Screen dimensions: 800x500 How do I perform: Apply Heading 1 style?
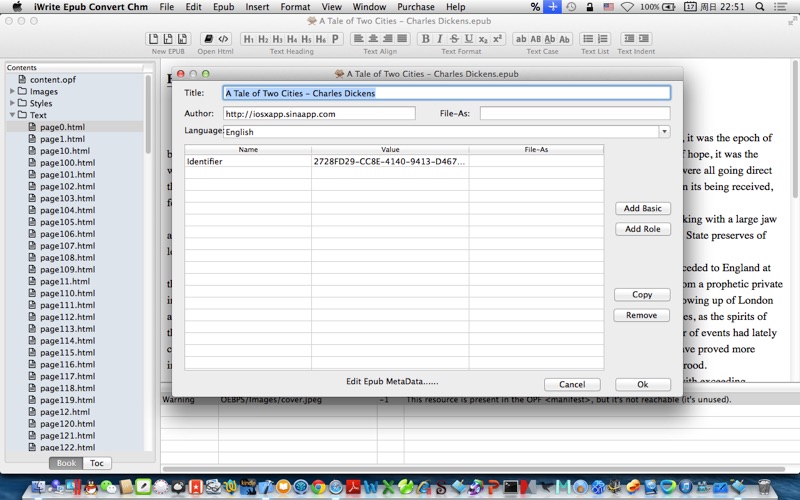coord(248,39)
